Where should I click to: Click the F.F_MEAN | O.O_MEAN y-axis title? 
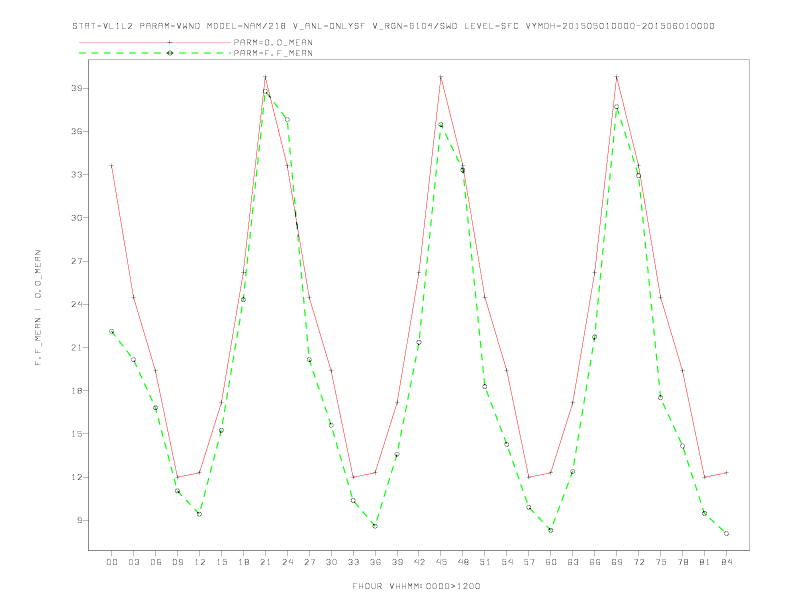click(38, 308)
